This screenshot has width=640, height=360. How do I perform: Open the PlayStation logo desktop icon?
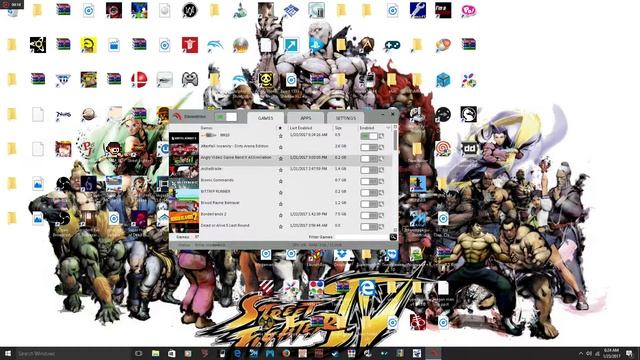point(316,44)
